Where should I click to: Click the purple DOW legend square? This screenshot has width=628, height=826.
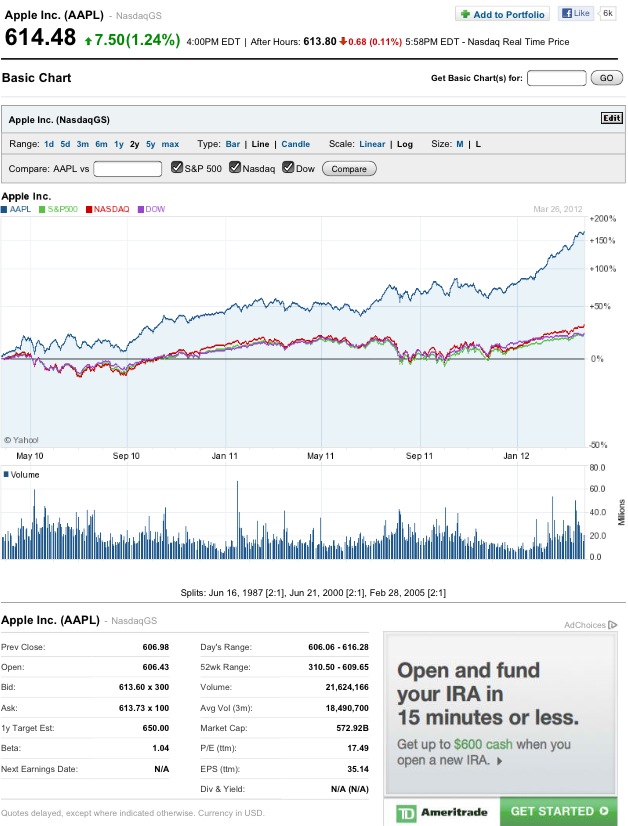pos(141,209)
